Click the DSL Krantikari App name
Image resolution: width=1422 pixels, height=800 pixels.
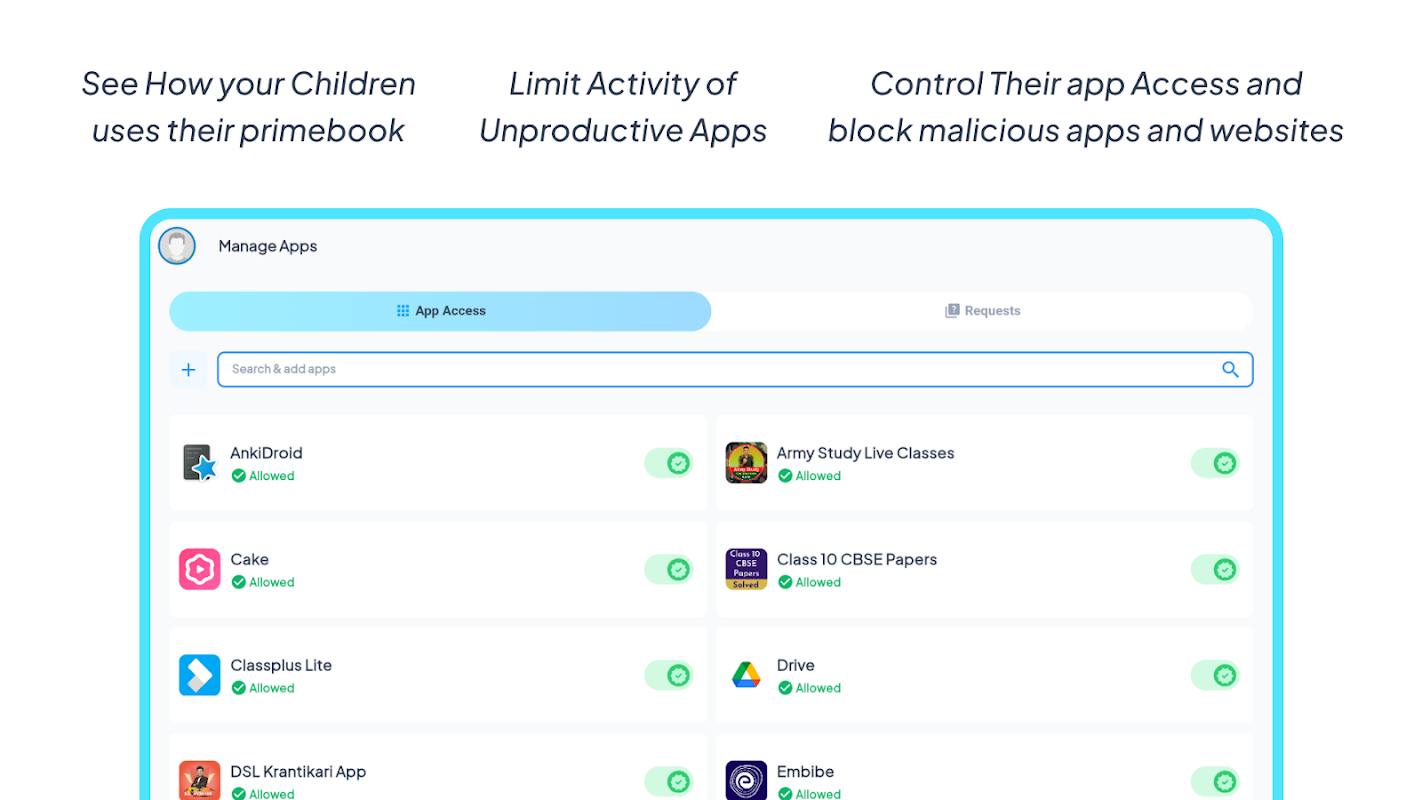[x=298, y=771]
